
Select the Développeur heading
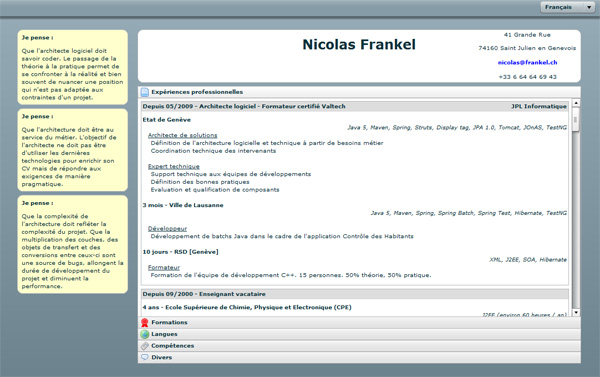coord(167,228)
